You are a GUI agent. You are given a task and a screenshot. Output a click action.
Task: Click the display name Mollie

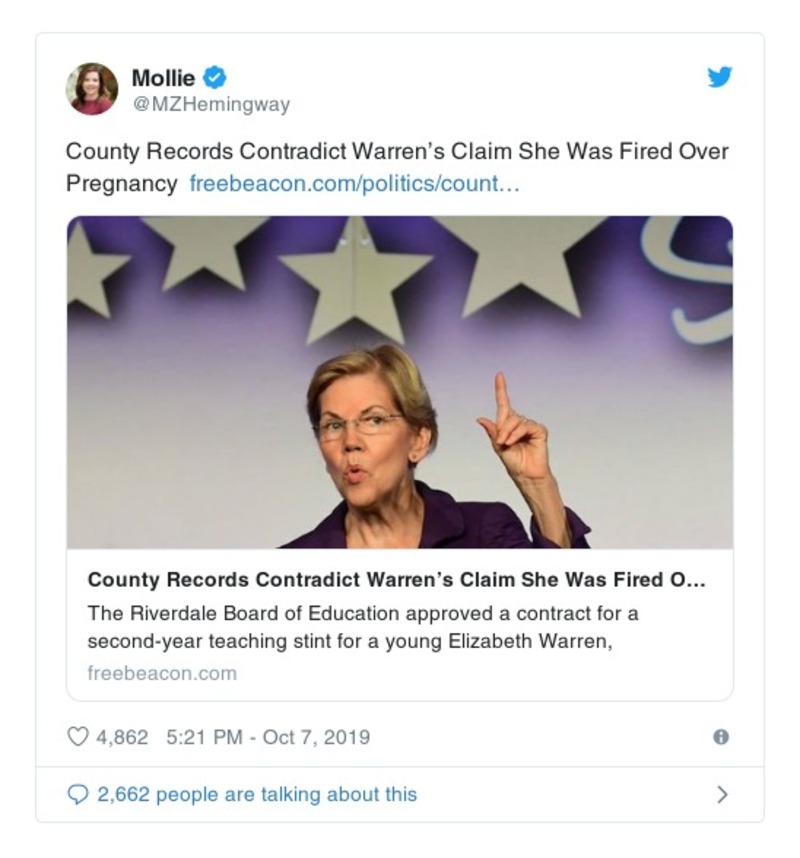pyautogui.click(x=163, y=77)
